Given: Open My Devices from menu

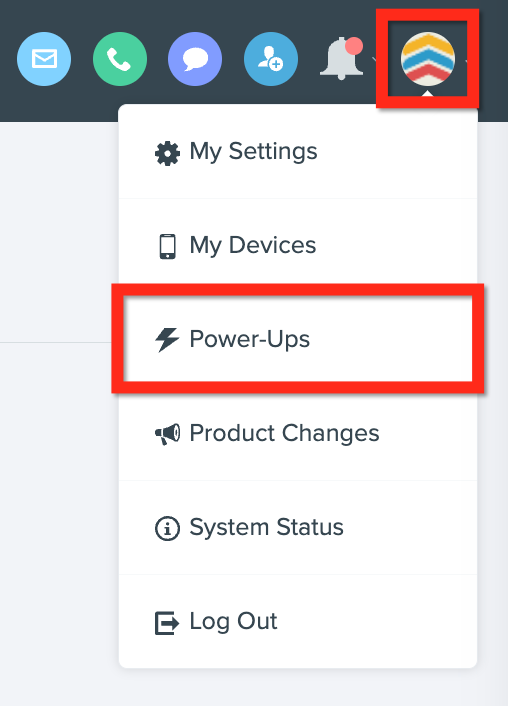Looking at the screenshot, I should (298, 245).
